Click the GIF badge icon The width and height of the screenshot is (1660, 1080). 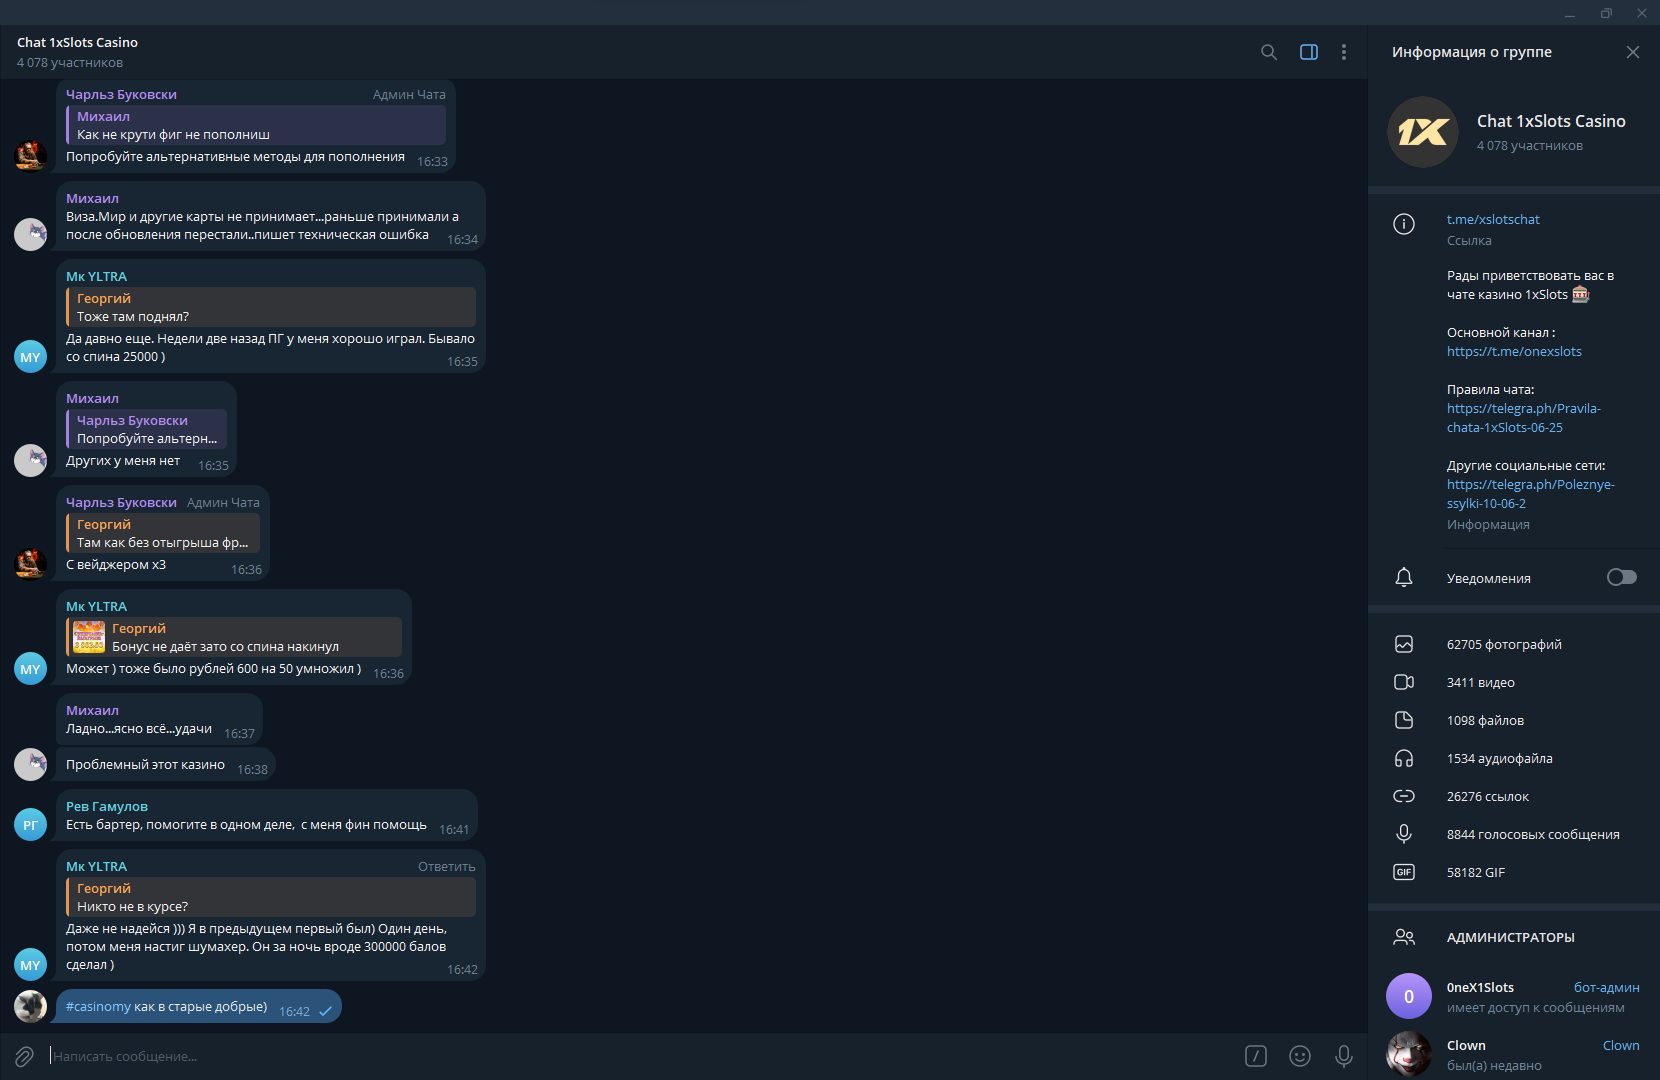[1404, 872]
